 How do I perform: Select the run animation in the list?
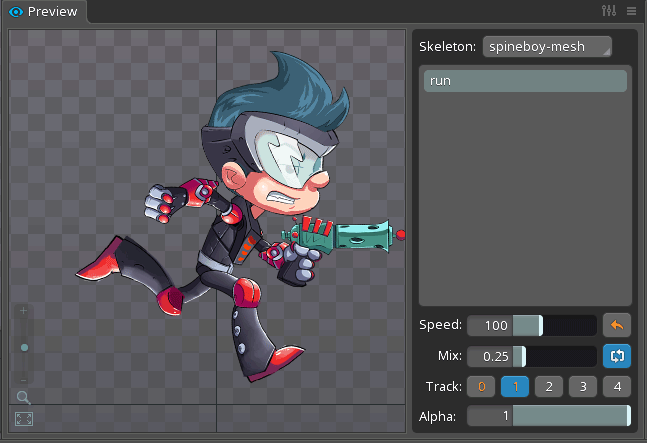[525, 81]
